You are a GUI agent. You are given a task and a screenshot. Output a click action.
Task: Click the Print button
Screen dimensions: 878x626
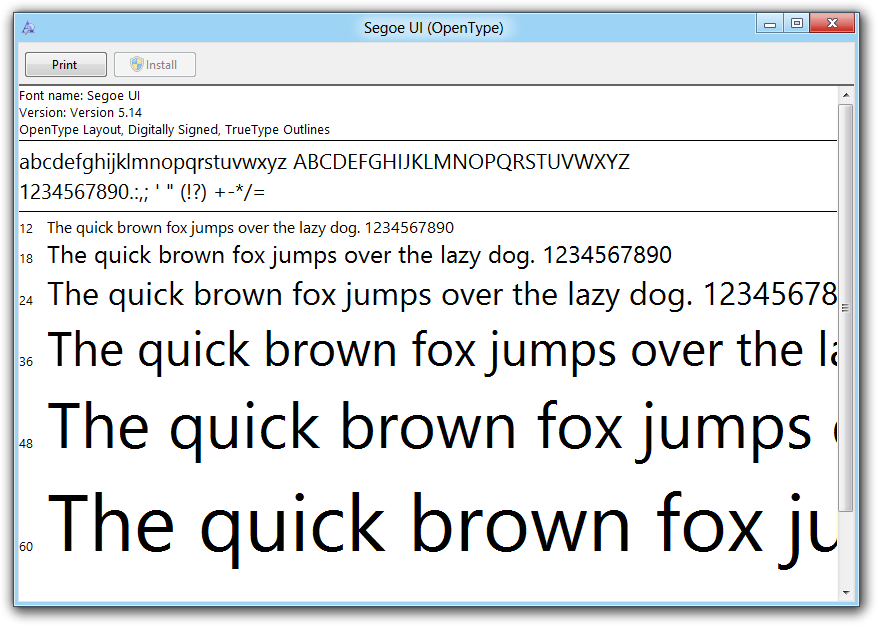(66, 64)
